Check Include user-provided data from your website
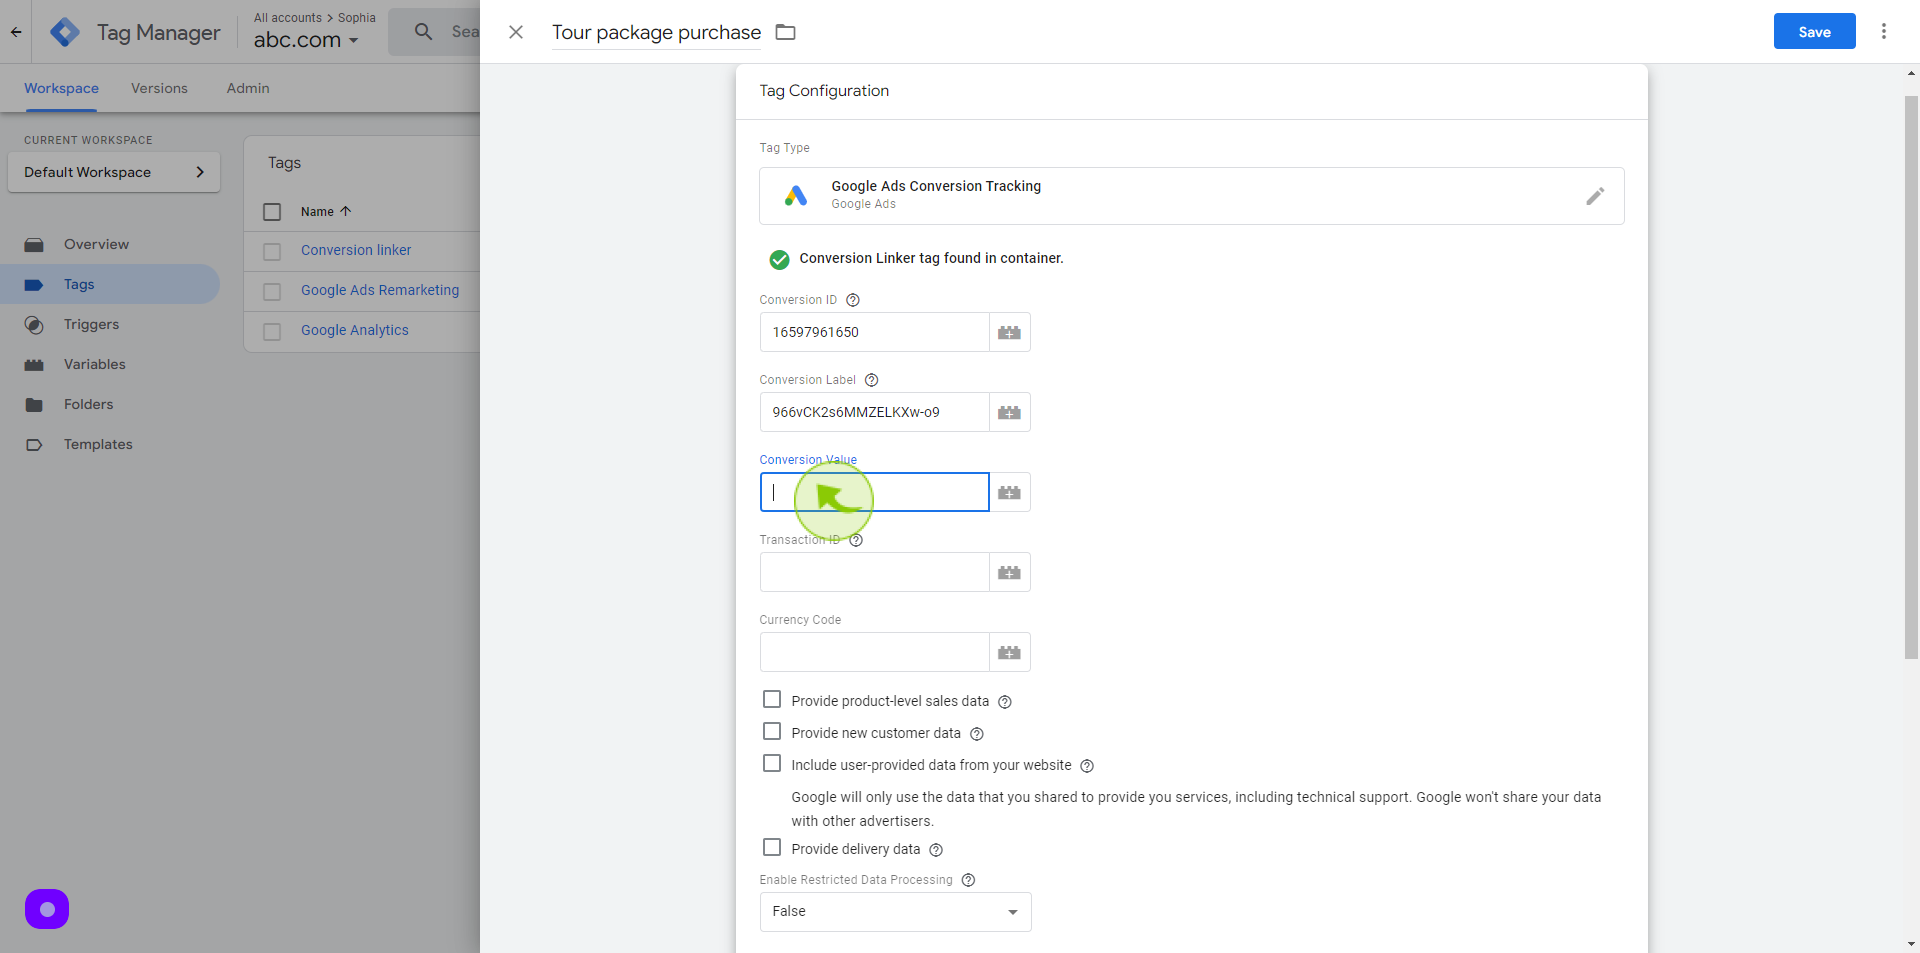 pyautogui.click(x=772, y=763)
